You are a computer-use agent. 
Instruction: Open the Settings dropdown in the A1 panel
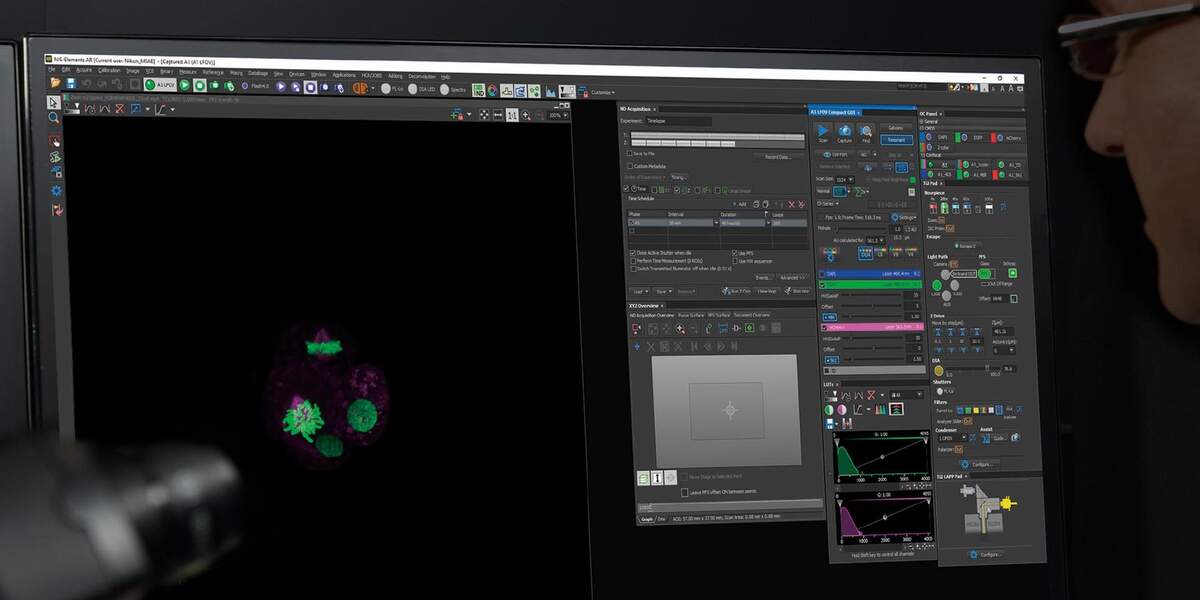tap(905, 217)
